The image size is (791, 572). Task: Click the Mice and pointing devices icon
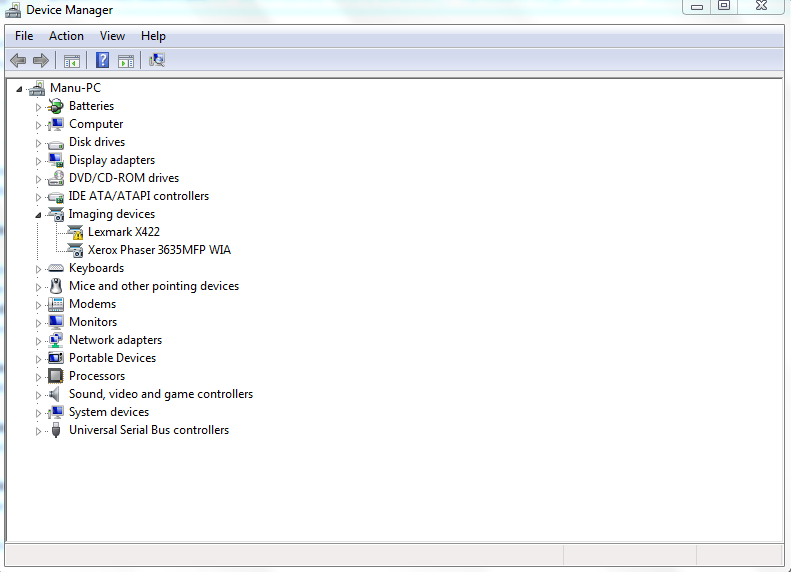point(55,286)
